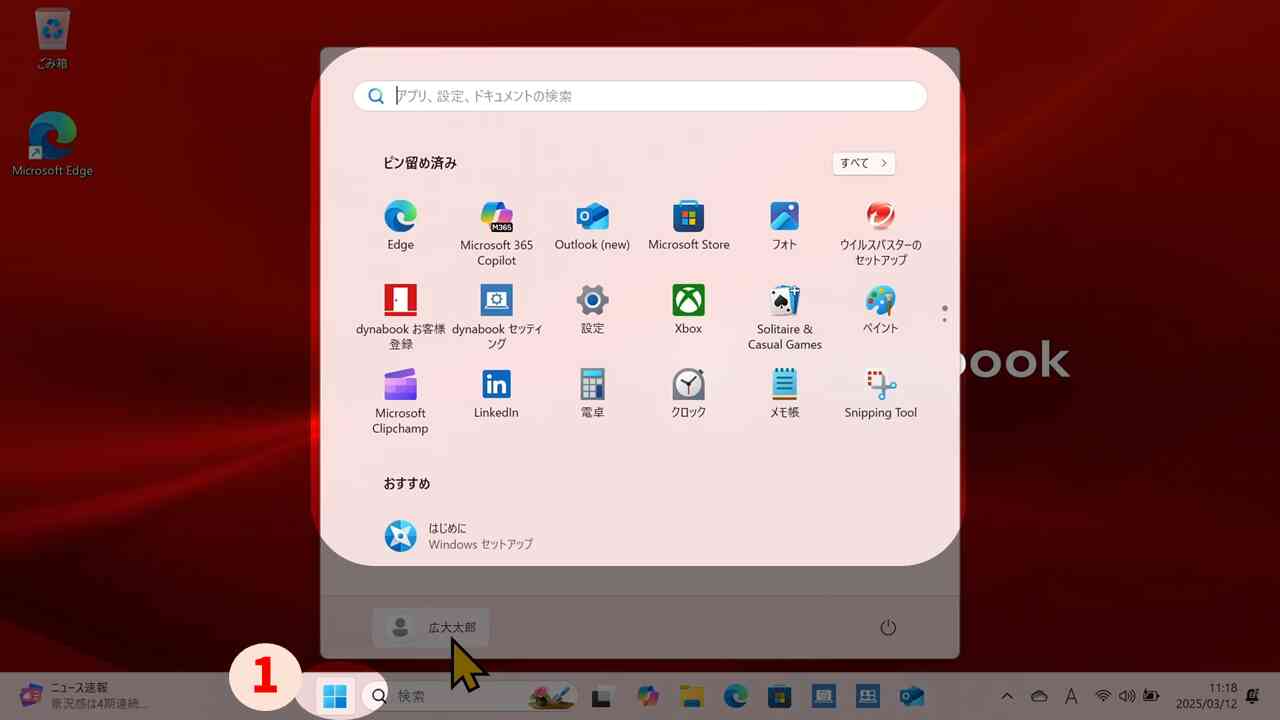The width and height of the screenshot is (1280, 720).
Task: Click the Start menu search field
Action: click(x=640, y=96)
